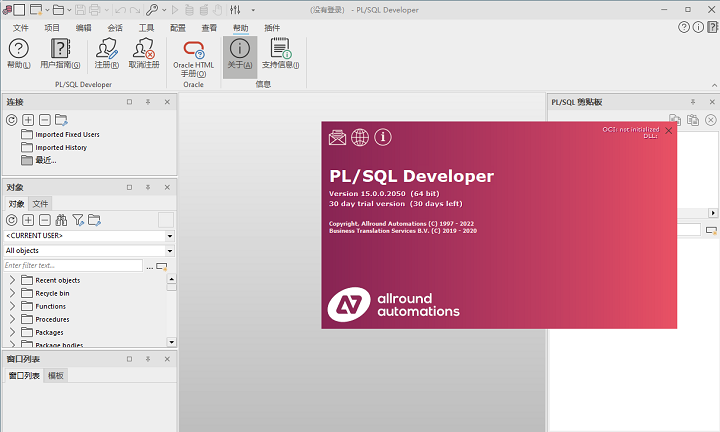Open the <CURRENT USER> dropdown
Image resolution: width=720 pixels, height=432 pixels.
[x=170, y=236]
